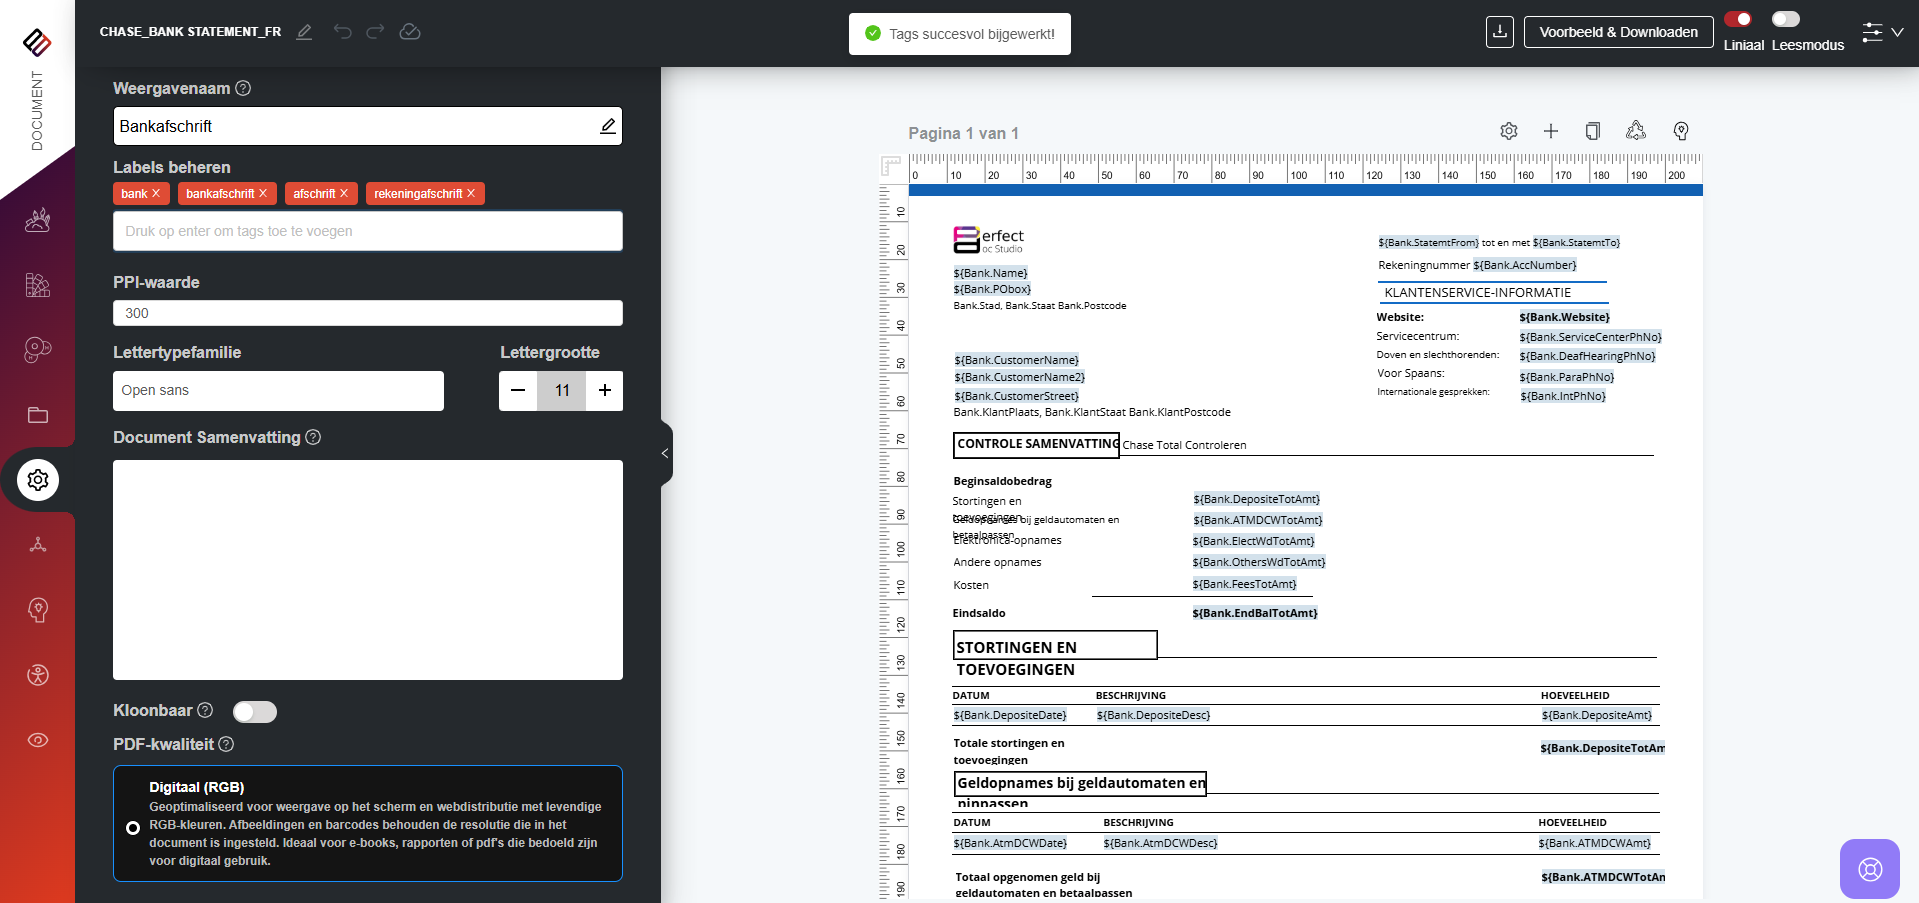Screen dimensions: 1919x903
Task: Select Digitaal (RGB) PDF quality option
Action: [133, 828]
